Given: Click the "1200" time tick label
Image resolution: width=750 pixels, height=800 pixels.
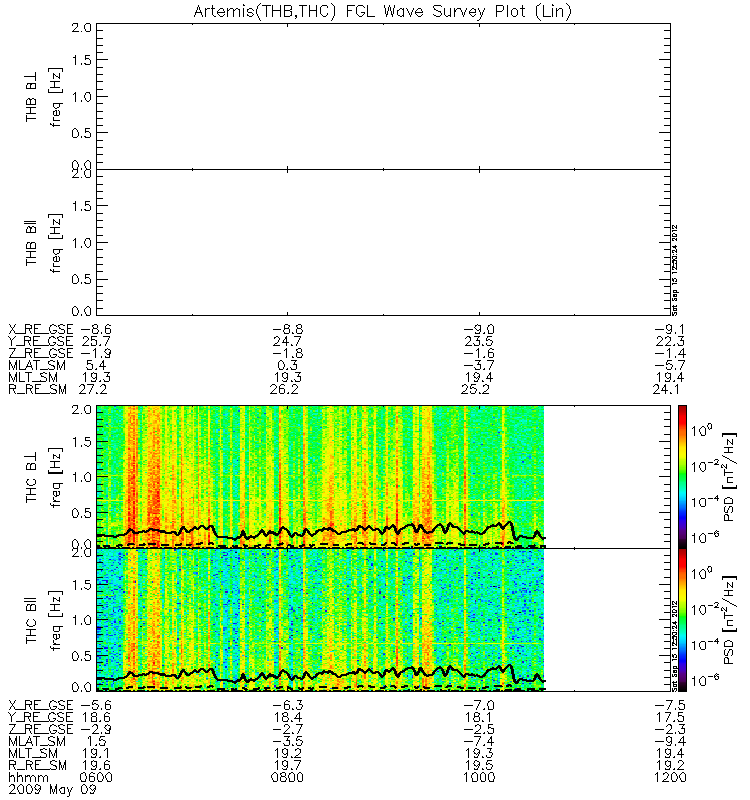Looking at the screenshot, I should (x=670, y=778).
